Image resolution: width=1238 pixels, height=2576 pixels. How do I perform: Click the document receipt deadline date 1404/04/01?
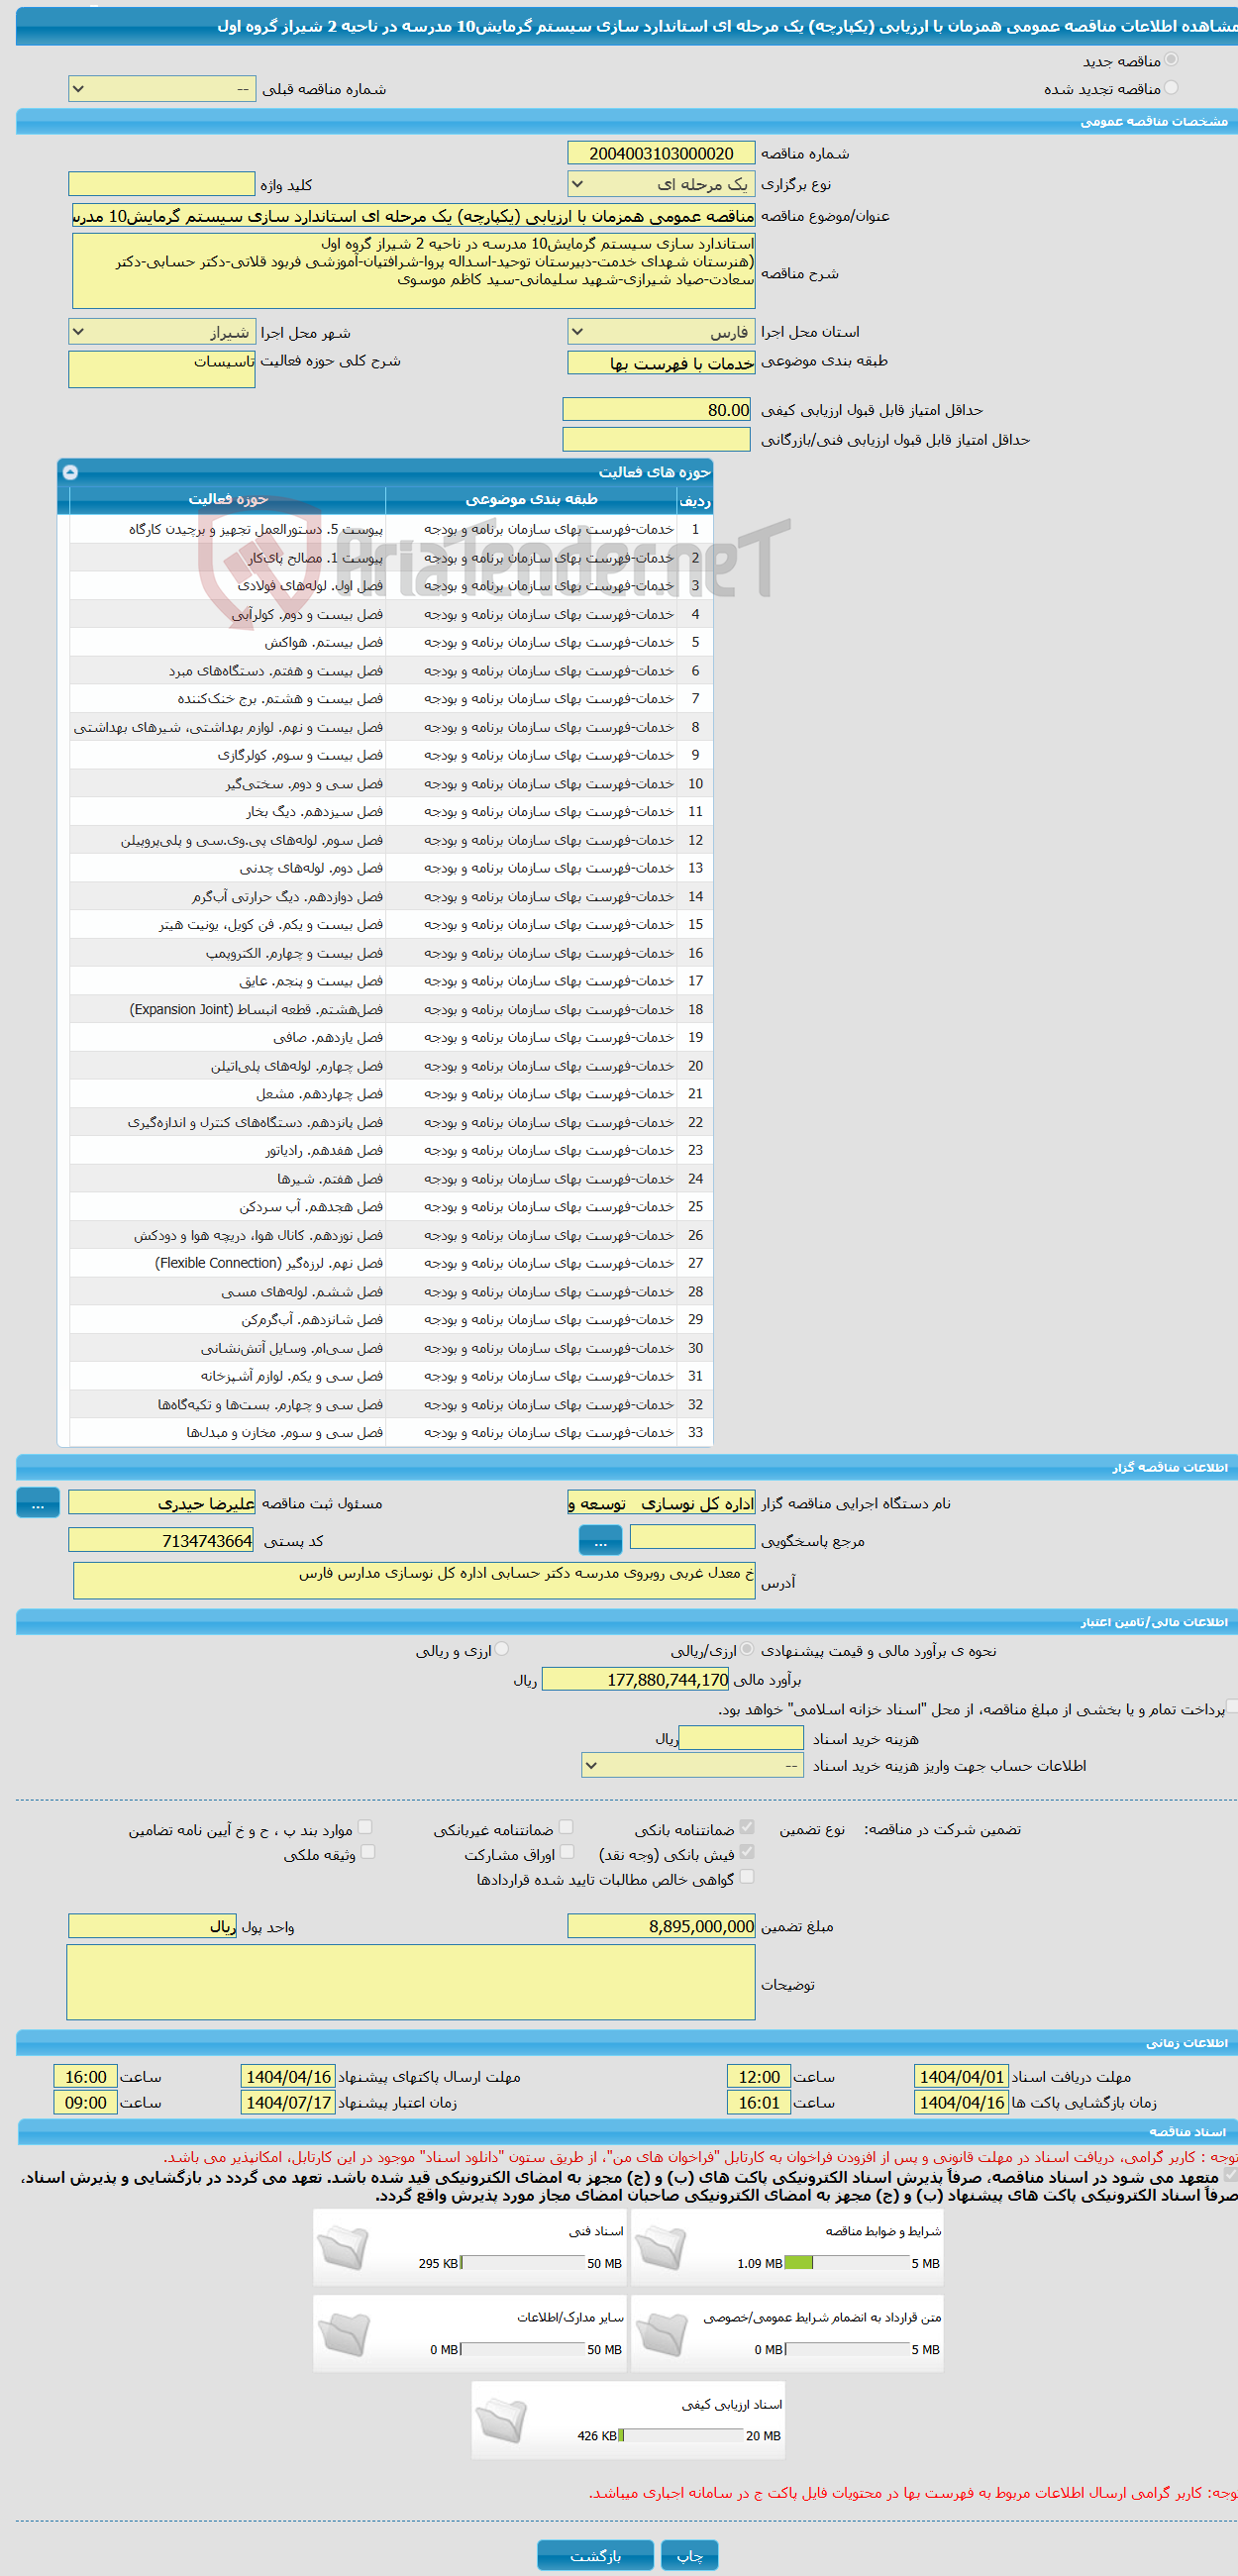961,2077
